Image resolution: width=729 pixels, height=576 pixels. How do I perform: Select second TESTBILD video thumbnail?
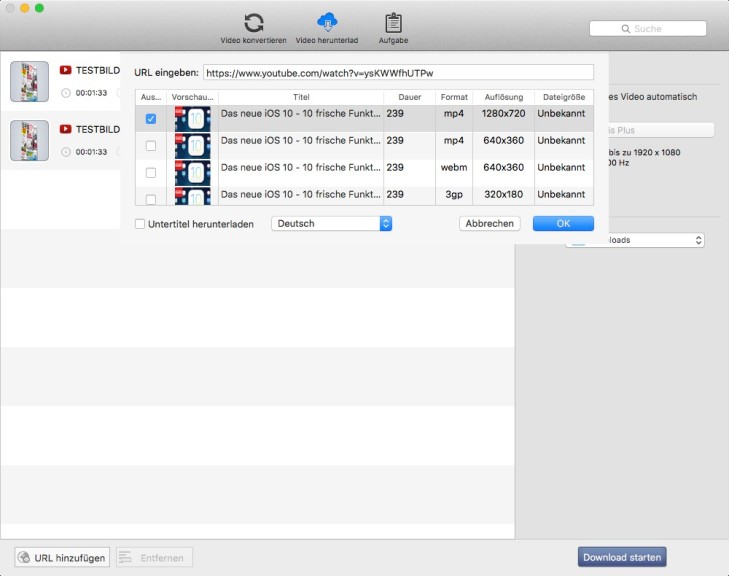30,140
